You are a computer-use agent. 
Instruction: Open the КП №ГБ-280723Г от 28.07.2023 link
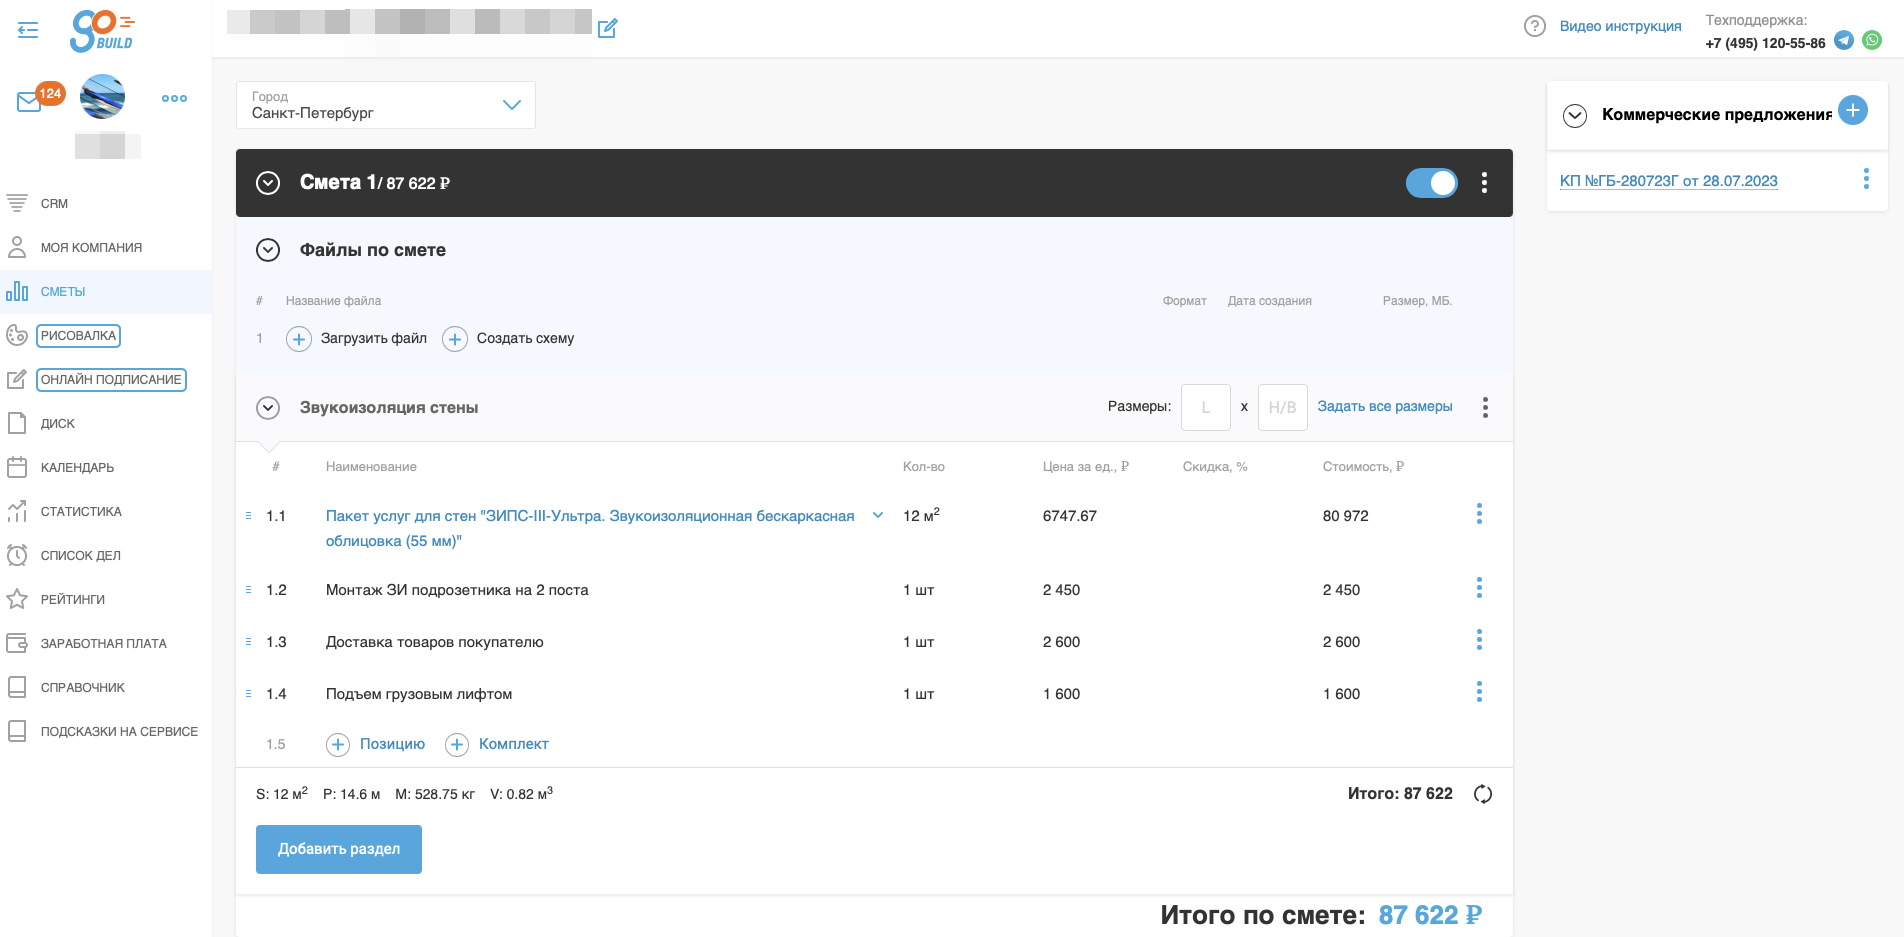click(1669, 181)
